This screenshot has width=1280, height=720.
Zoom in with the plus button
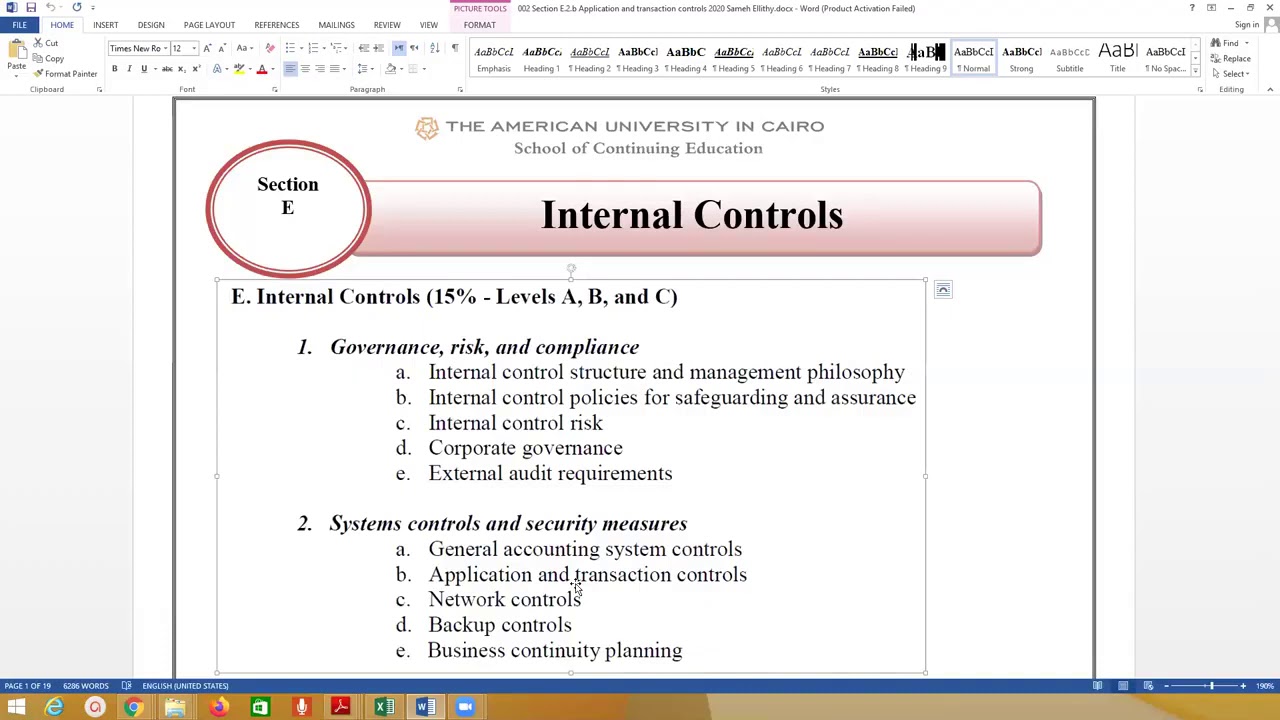pos(1243,686)
